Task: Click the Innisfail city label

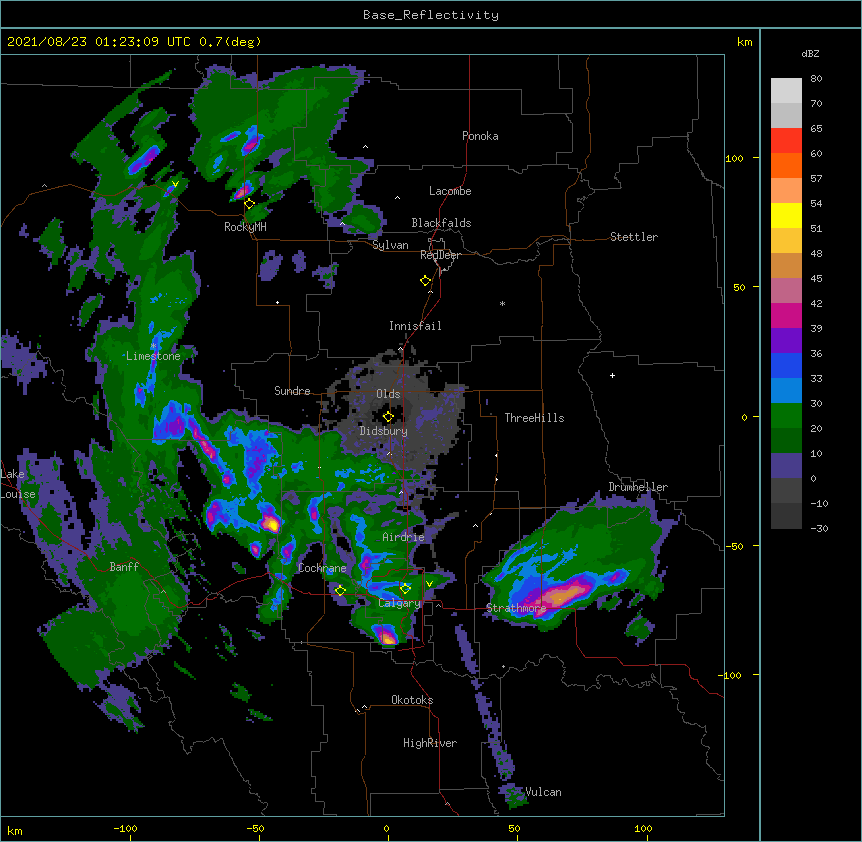Action: [415, 326]
